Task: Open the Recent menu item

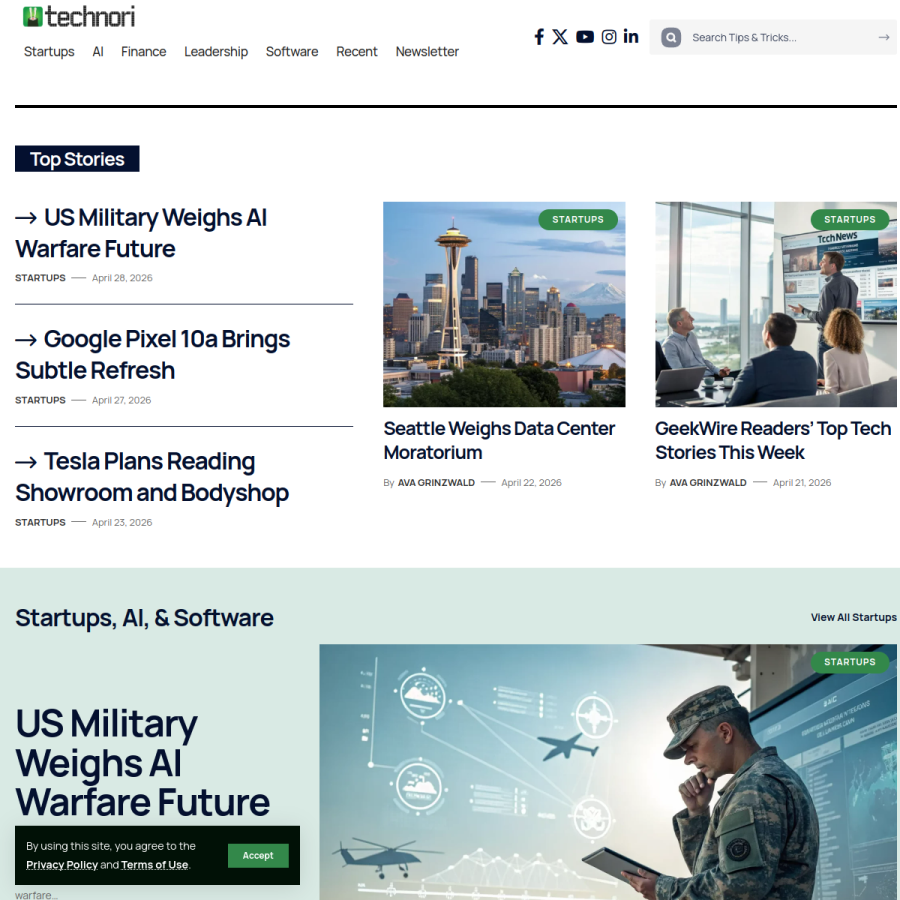Action: (356, 52)
